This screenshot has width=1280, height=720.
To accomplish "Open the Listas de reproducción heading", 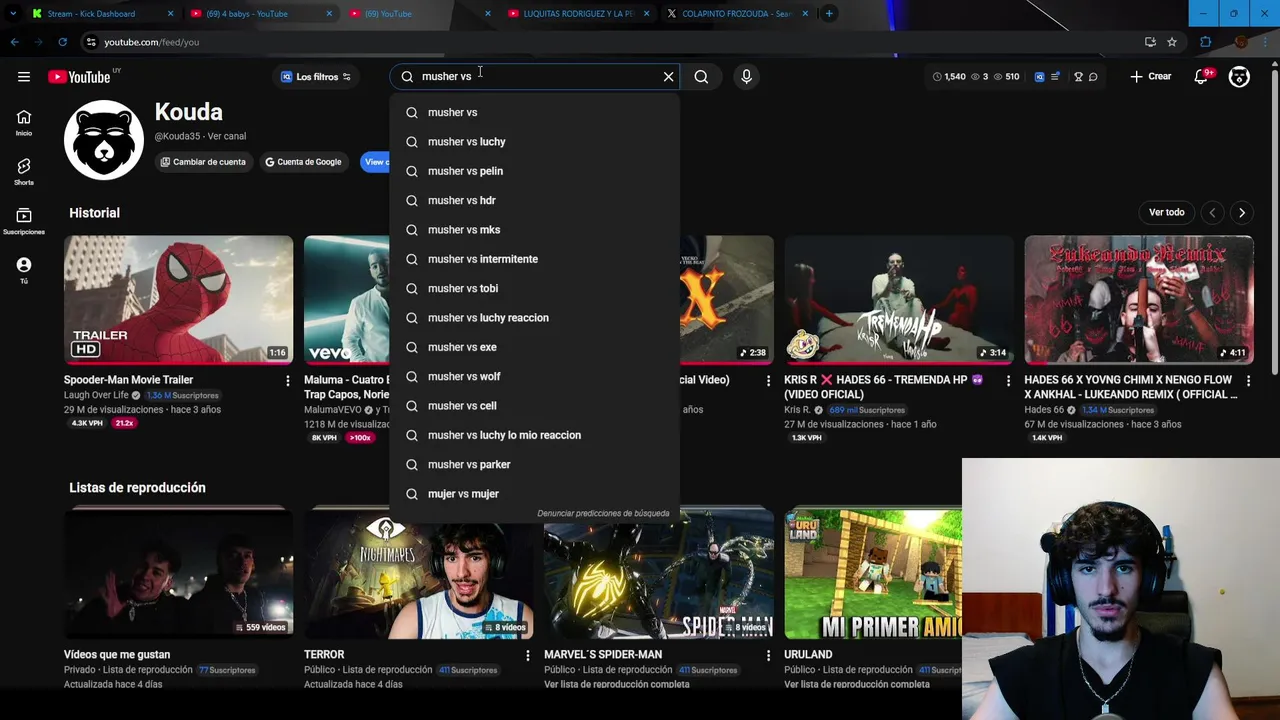I will click(x=137, y=487).
